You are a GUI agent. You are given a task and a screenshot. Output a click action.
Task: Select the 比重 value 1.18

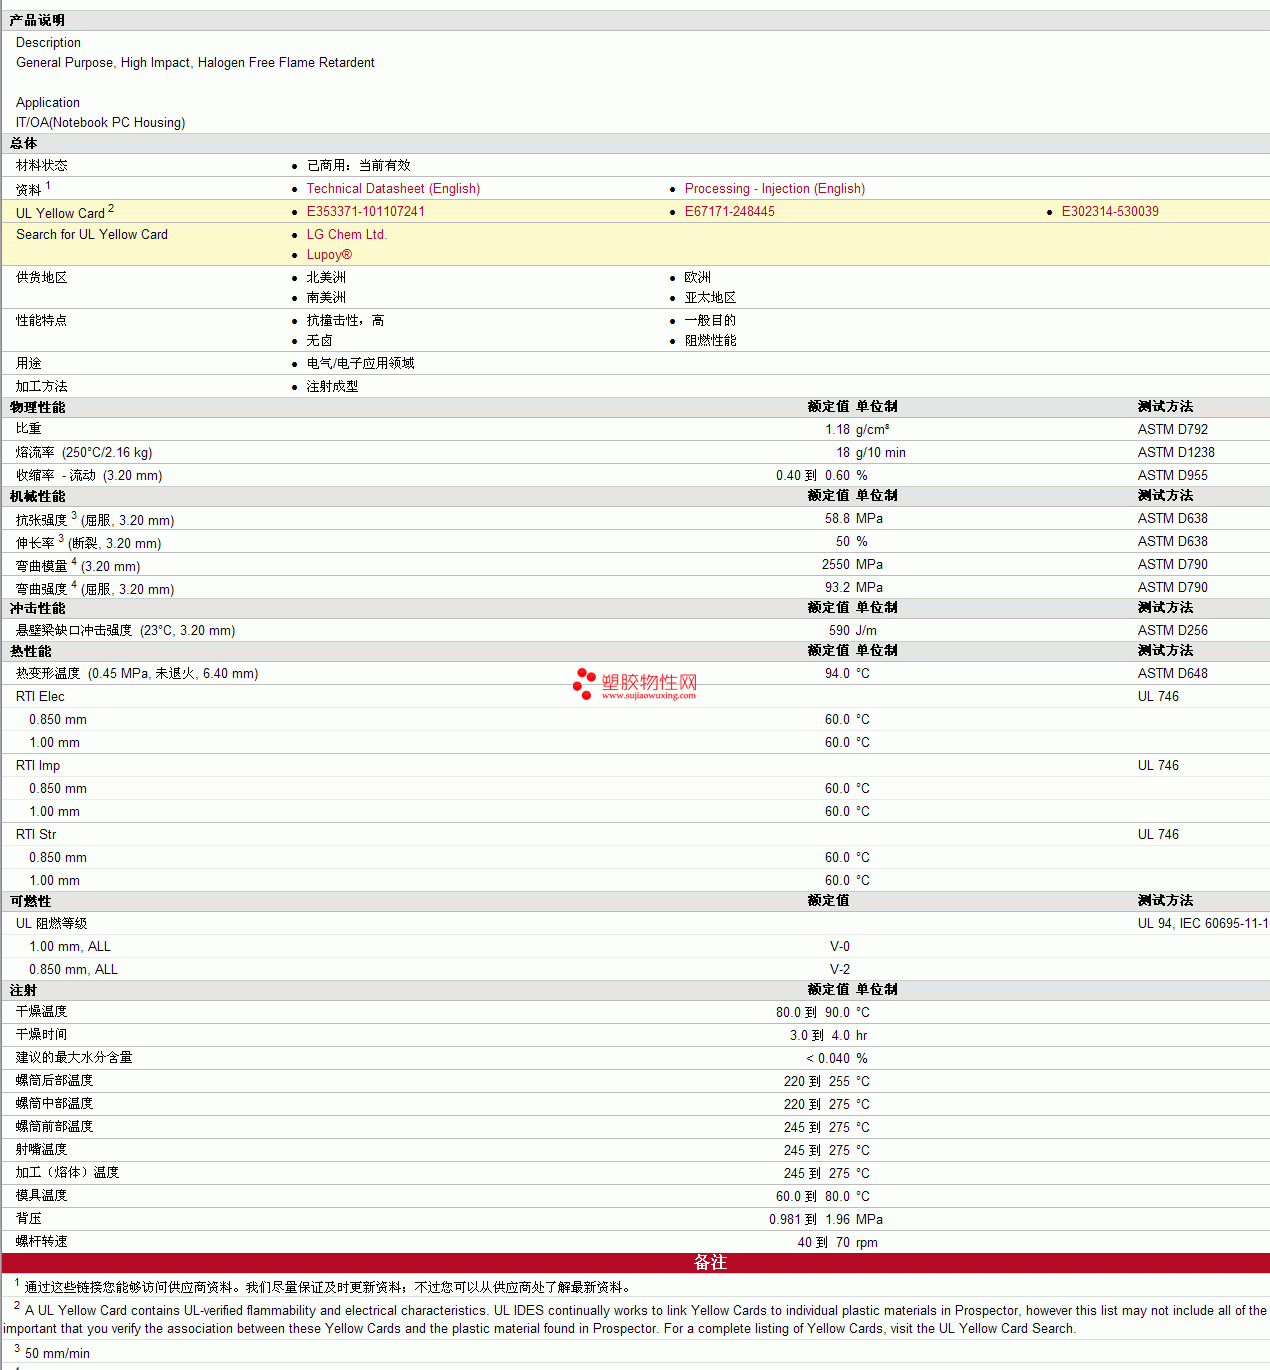837,430
